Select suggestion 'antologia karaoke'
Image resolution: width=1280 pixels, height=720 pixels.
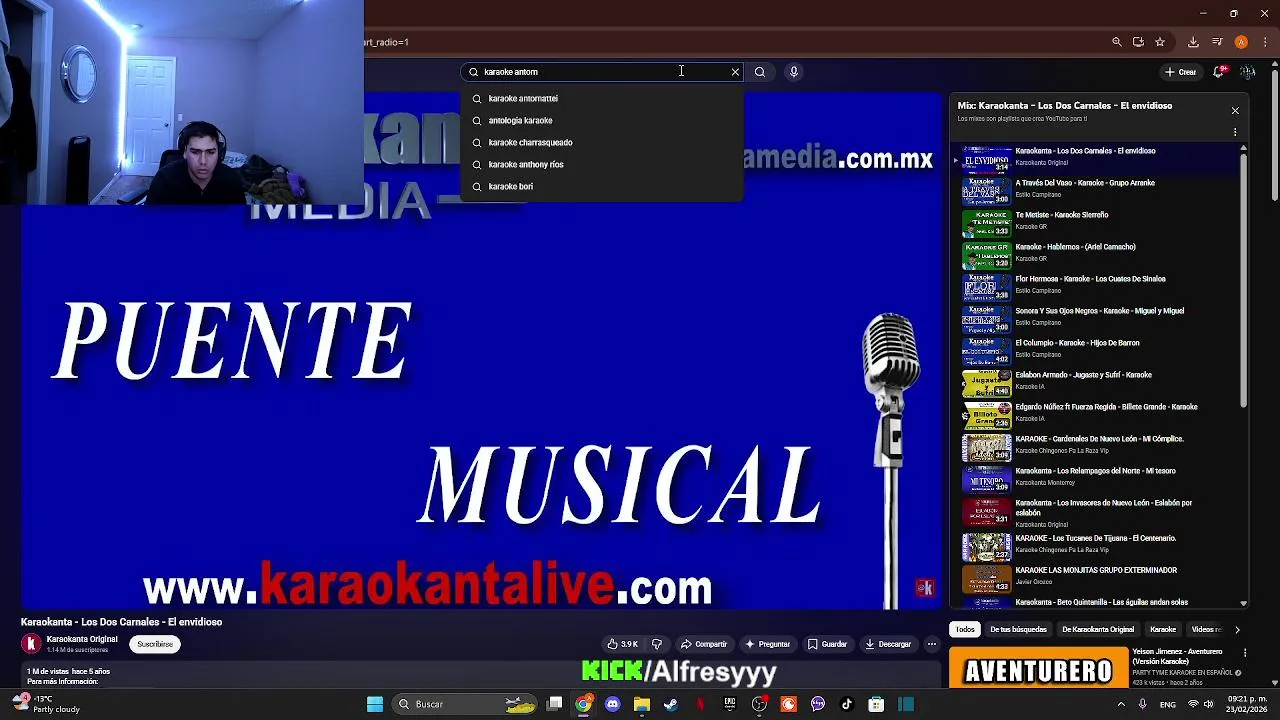click(x=602, y=120)
